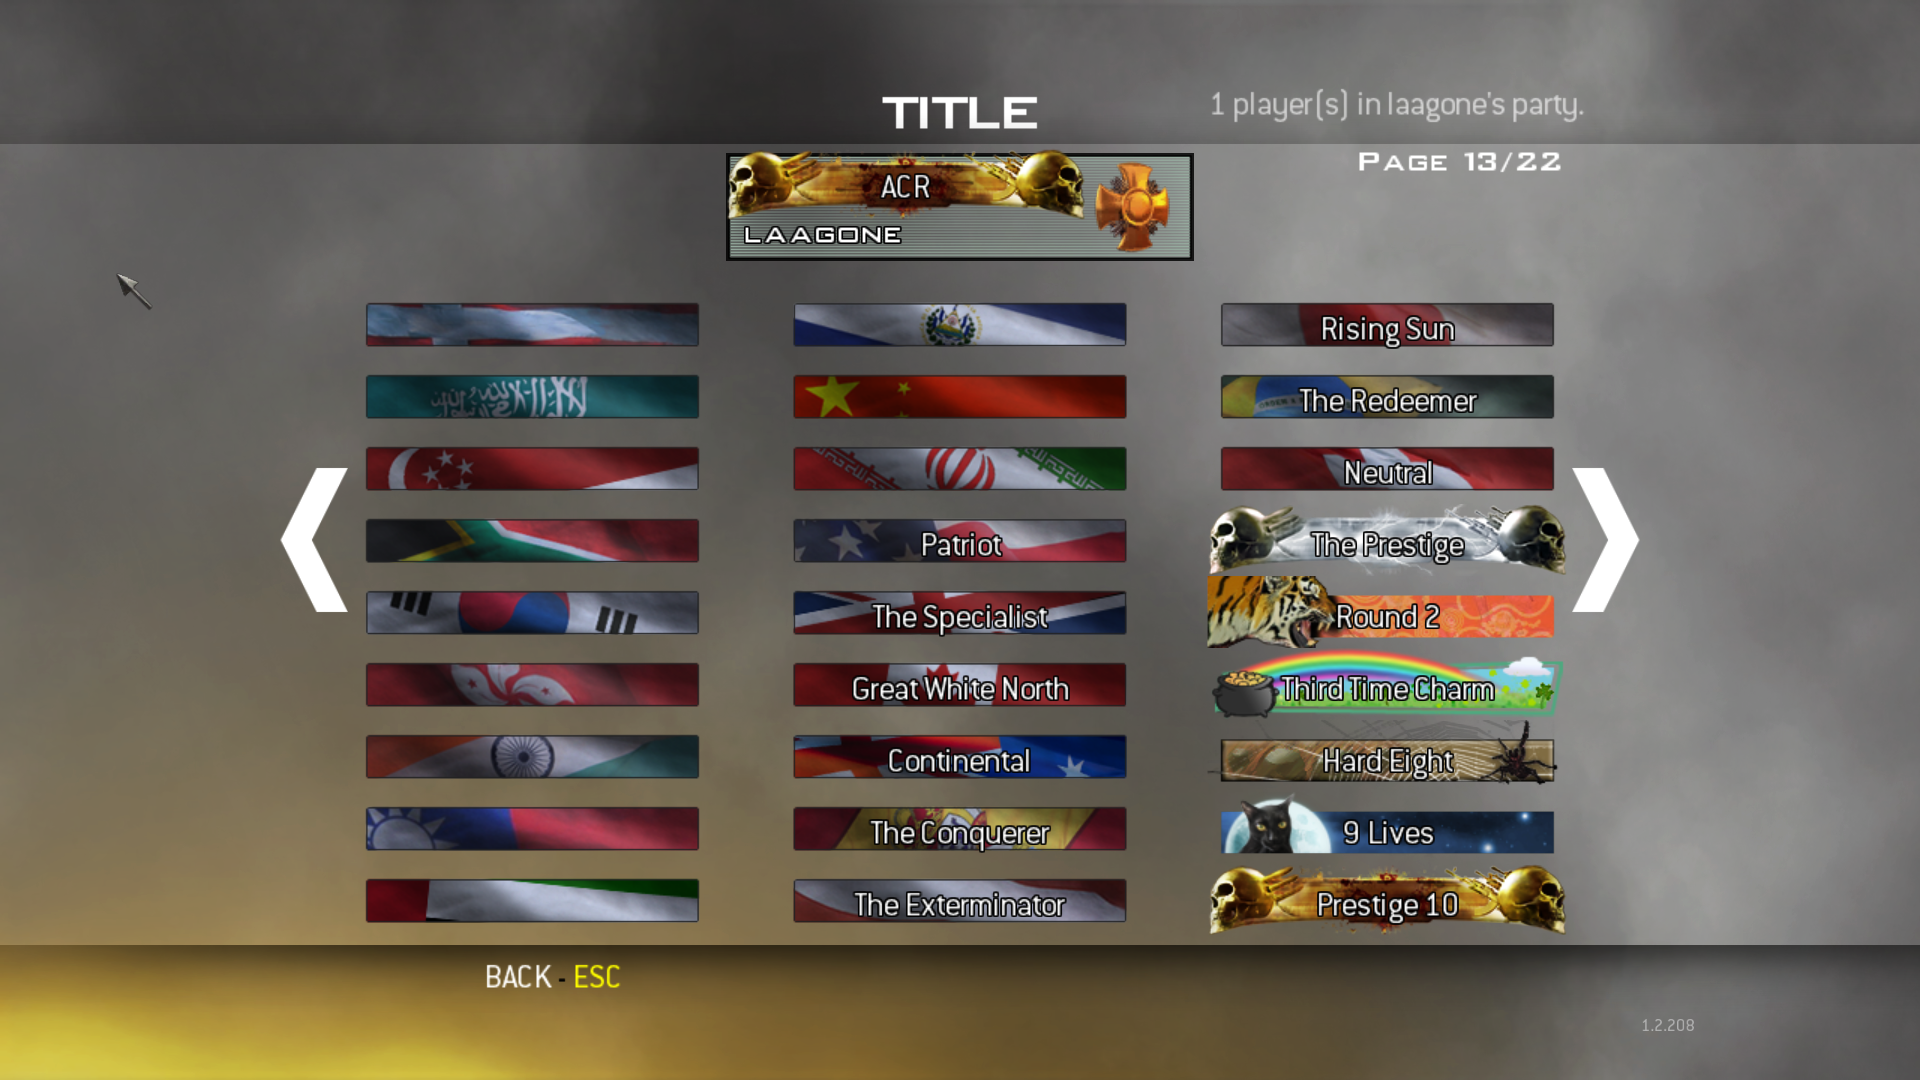This screenshot has width=1920, height=1080.
Task: Click the Great White North title
Action: pos(960,687)
